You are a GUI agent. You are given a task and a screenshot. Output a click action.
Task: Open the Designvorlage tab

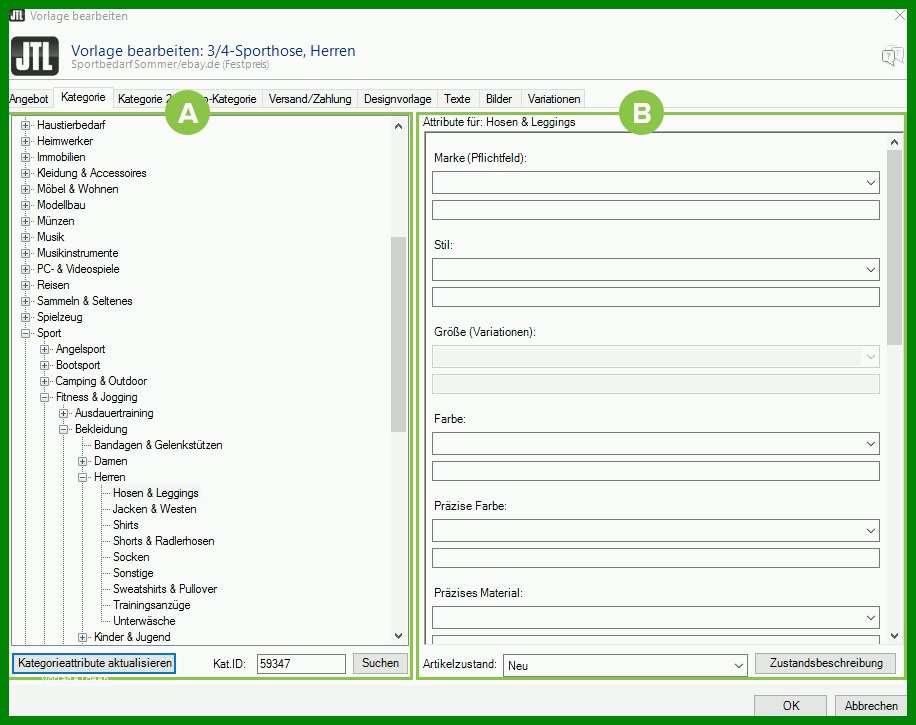click(x=397, y=99)
